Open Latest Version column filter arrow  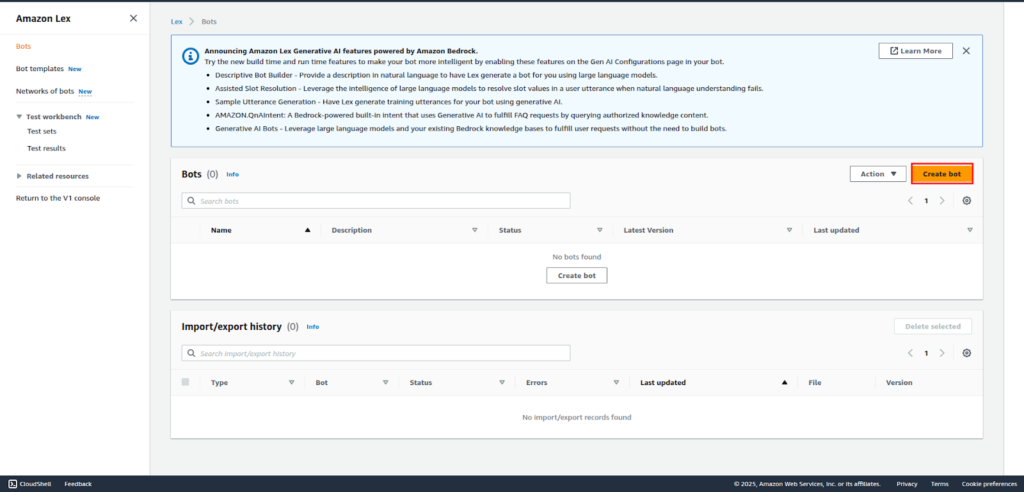(x=790, y=230)
